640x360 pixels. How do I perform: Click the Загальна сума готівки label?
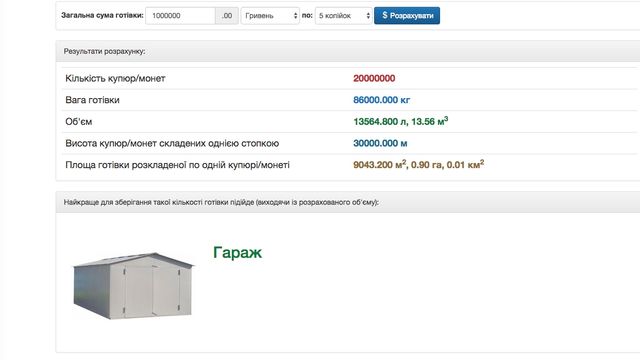(102, 16)
